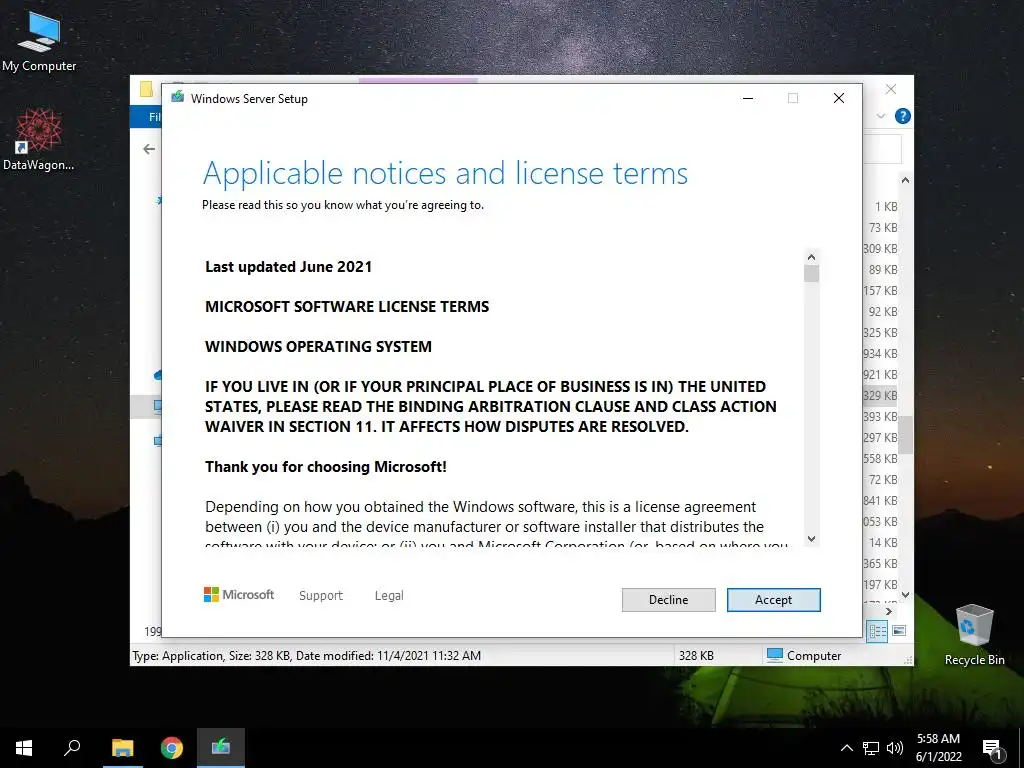Click Explorer file list scroll up arrow
The width and height of the screenshot is (1024, 768).
(905, 180)
